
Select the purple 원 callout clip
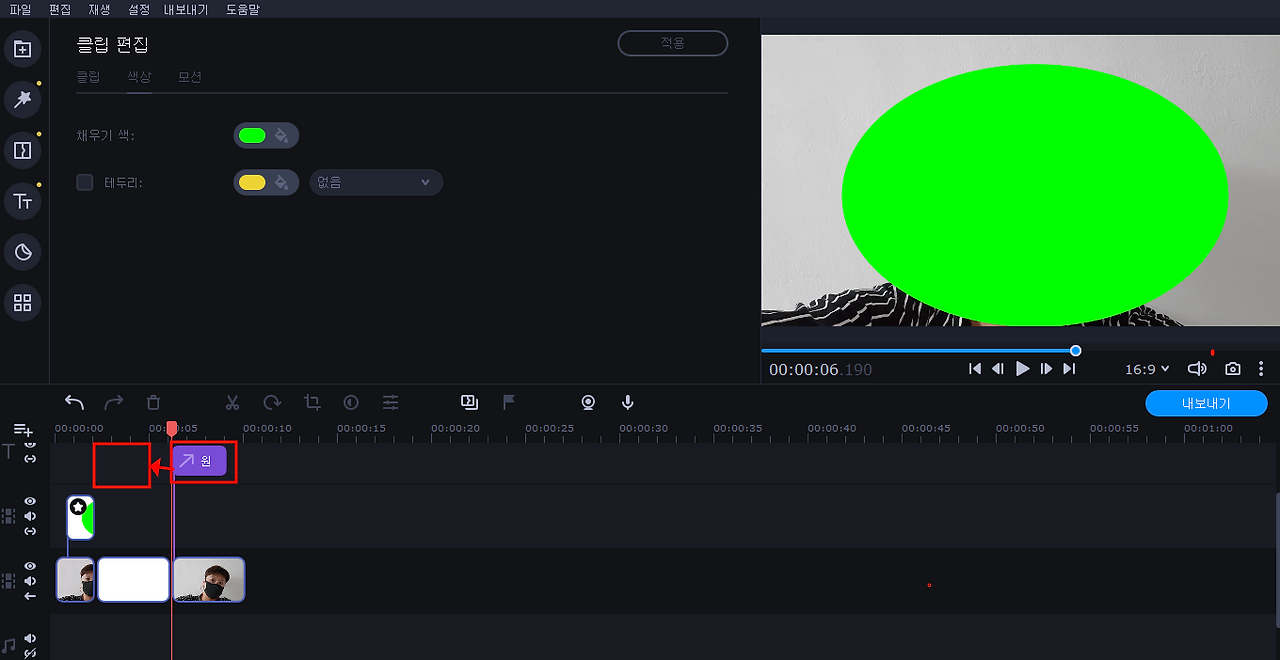[200, 461]
